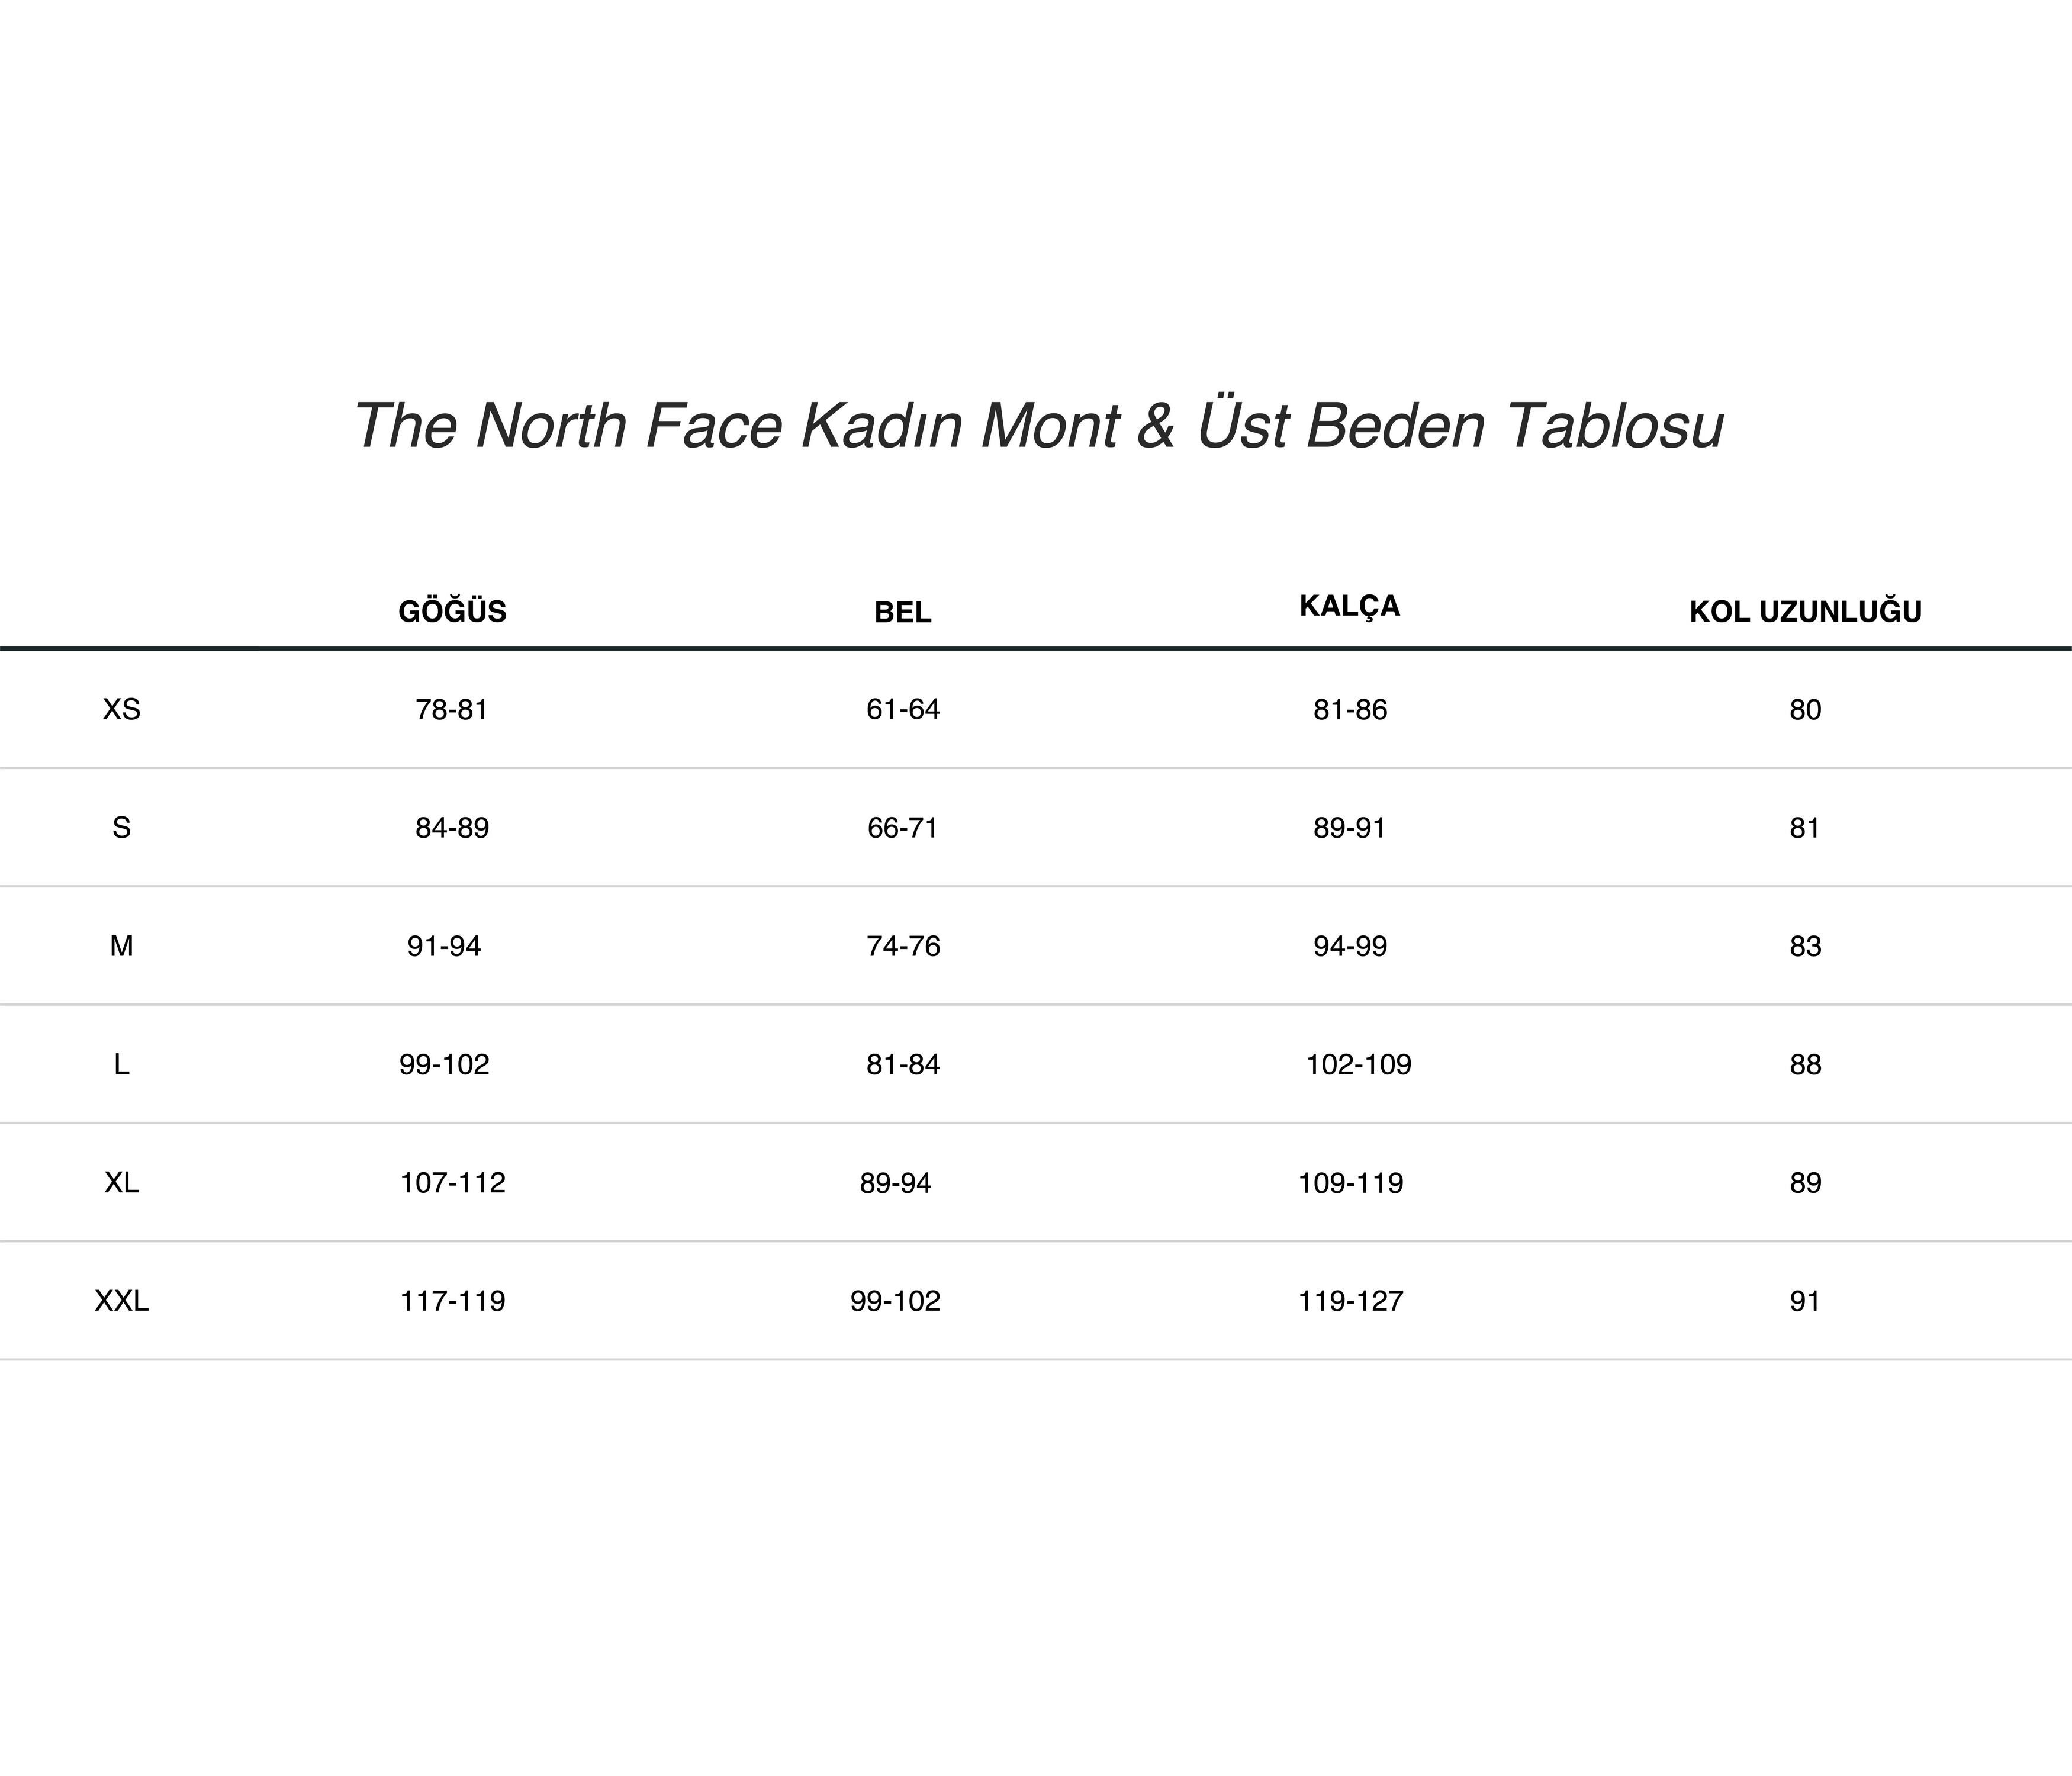Select the KOL UZUNLUĞU column header
Viewport: 2072px width, 1776px height.
pyautogui.click(x=1805, y=611)
